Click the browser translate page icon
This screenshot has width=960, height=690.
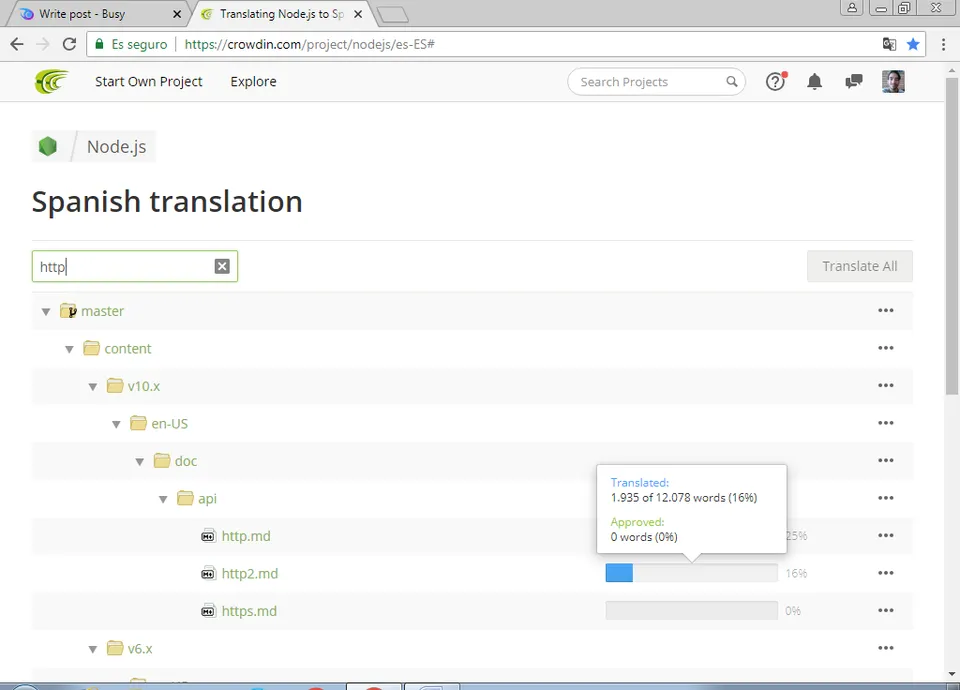pyautogui.click(x=889, y=44)
